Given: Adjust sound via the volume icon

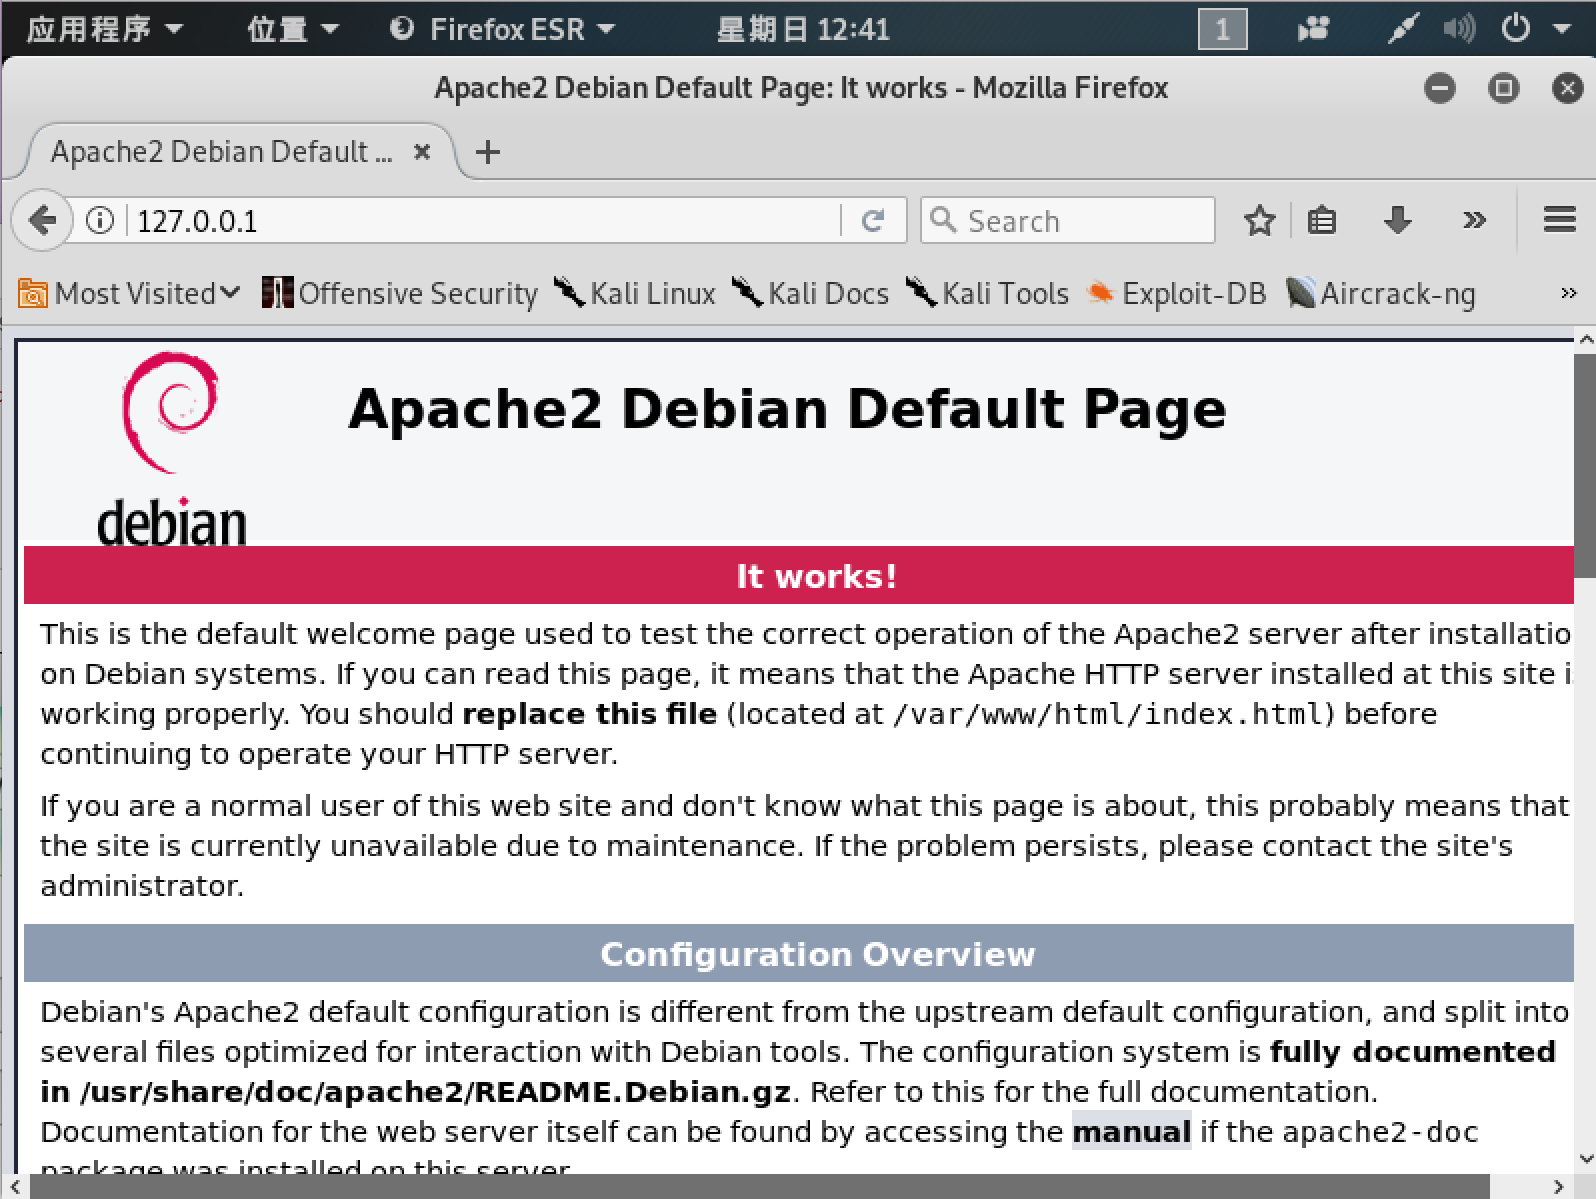Looking at the screenshot, I should 1458,28.
